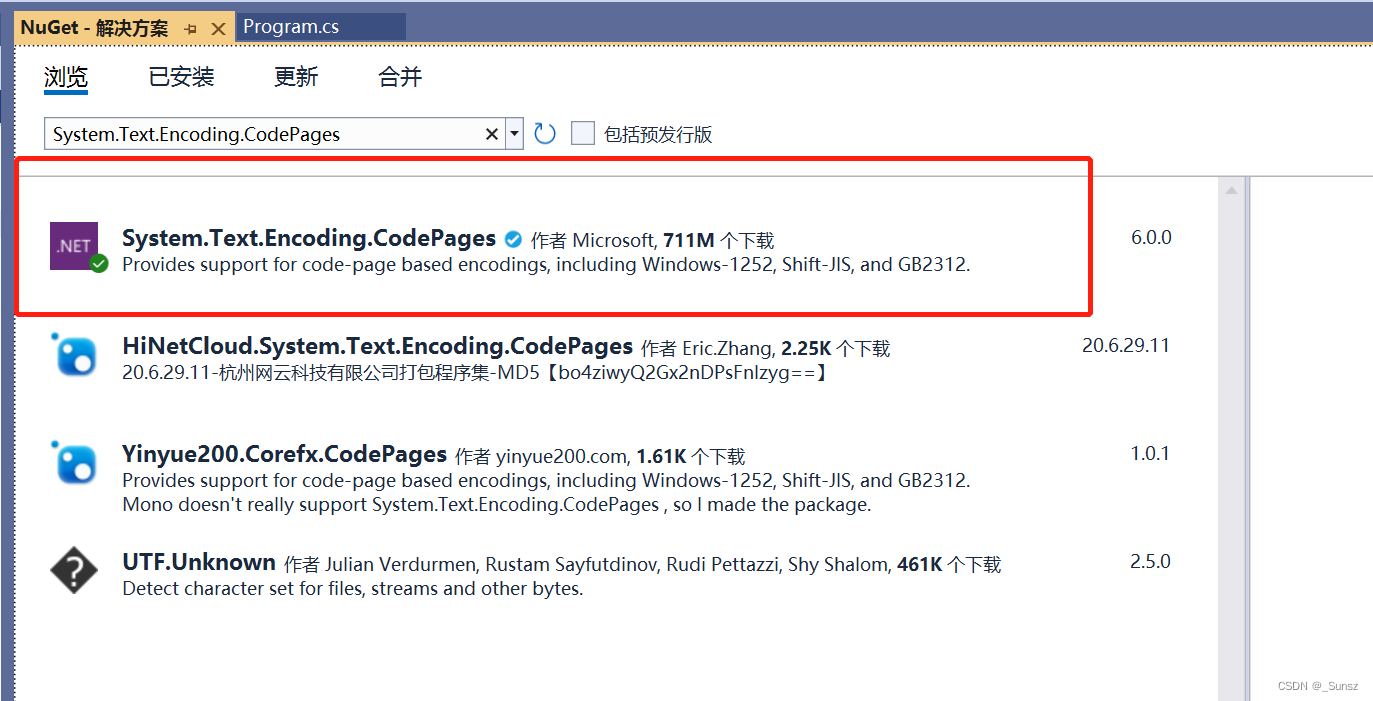Switch to the 已安装 tab

(181, 77)
